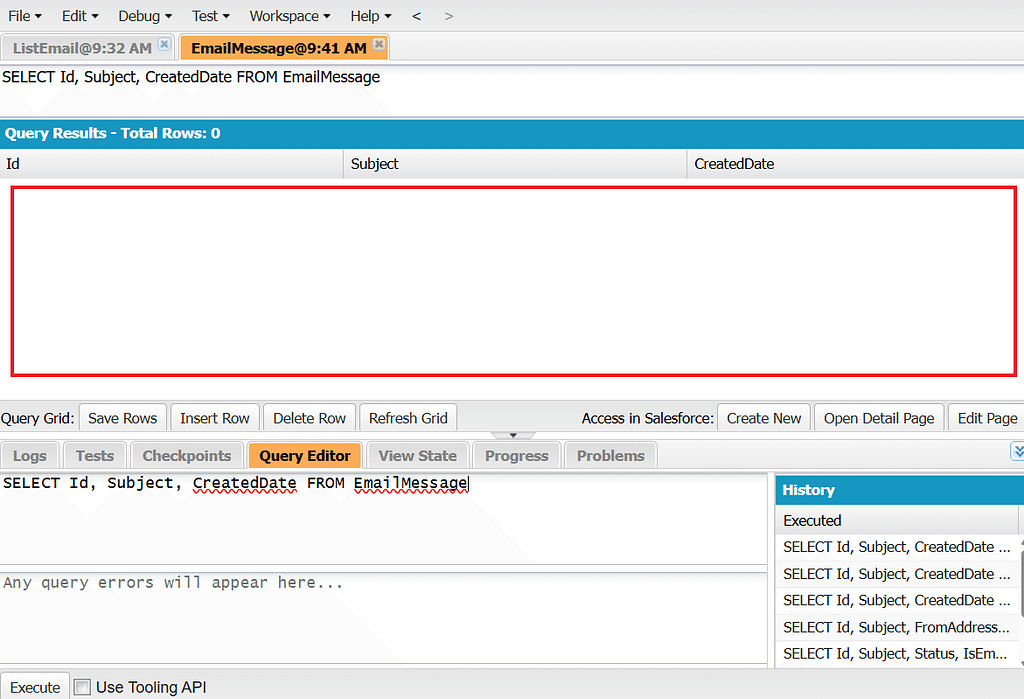Viewport: 1024px width, 699px height.
Task: Click the Execute button
Action: pyautogui.click(x=35, y=687)
